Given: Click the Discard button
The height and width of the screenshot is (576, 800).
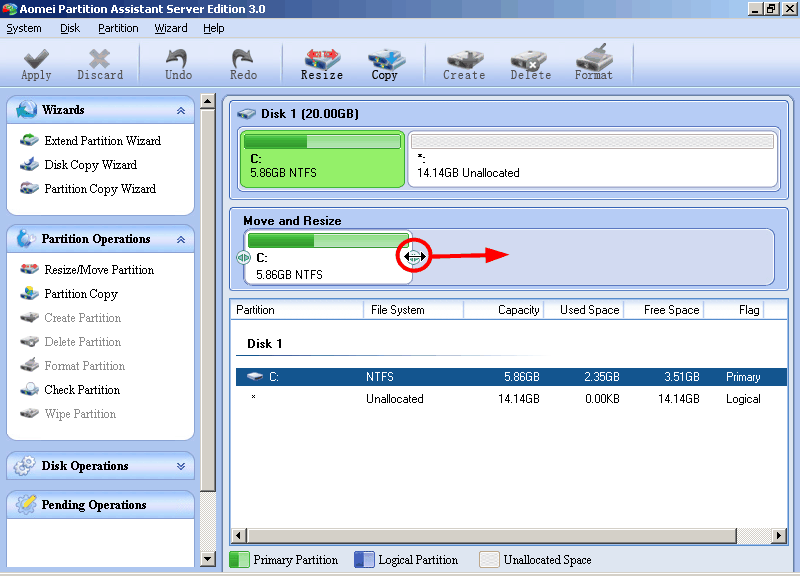Looking at the screenshot, I should tap(99, 62).
